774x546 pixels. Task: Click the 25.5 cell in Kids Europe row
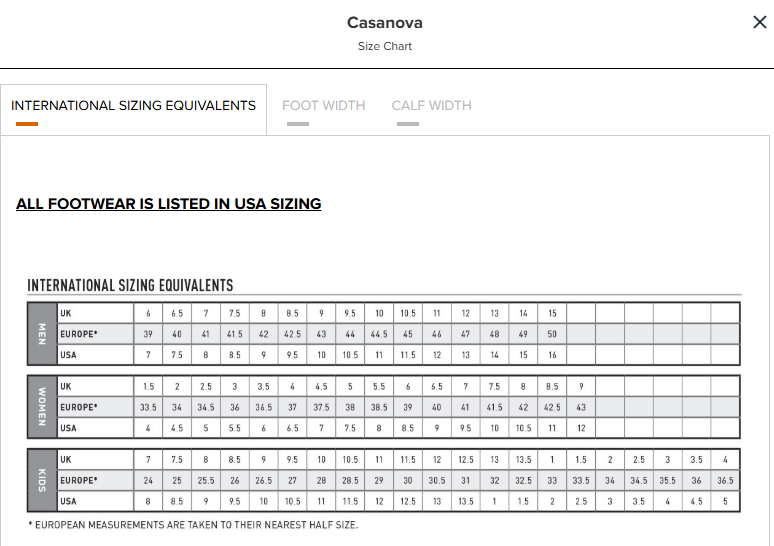coord(206,480)
